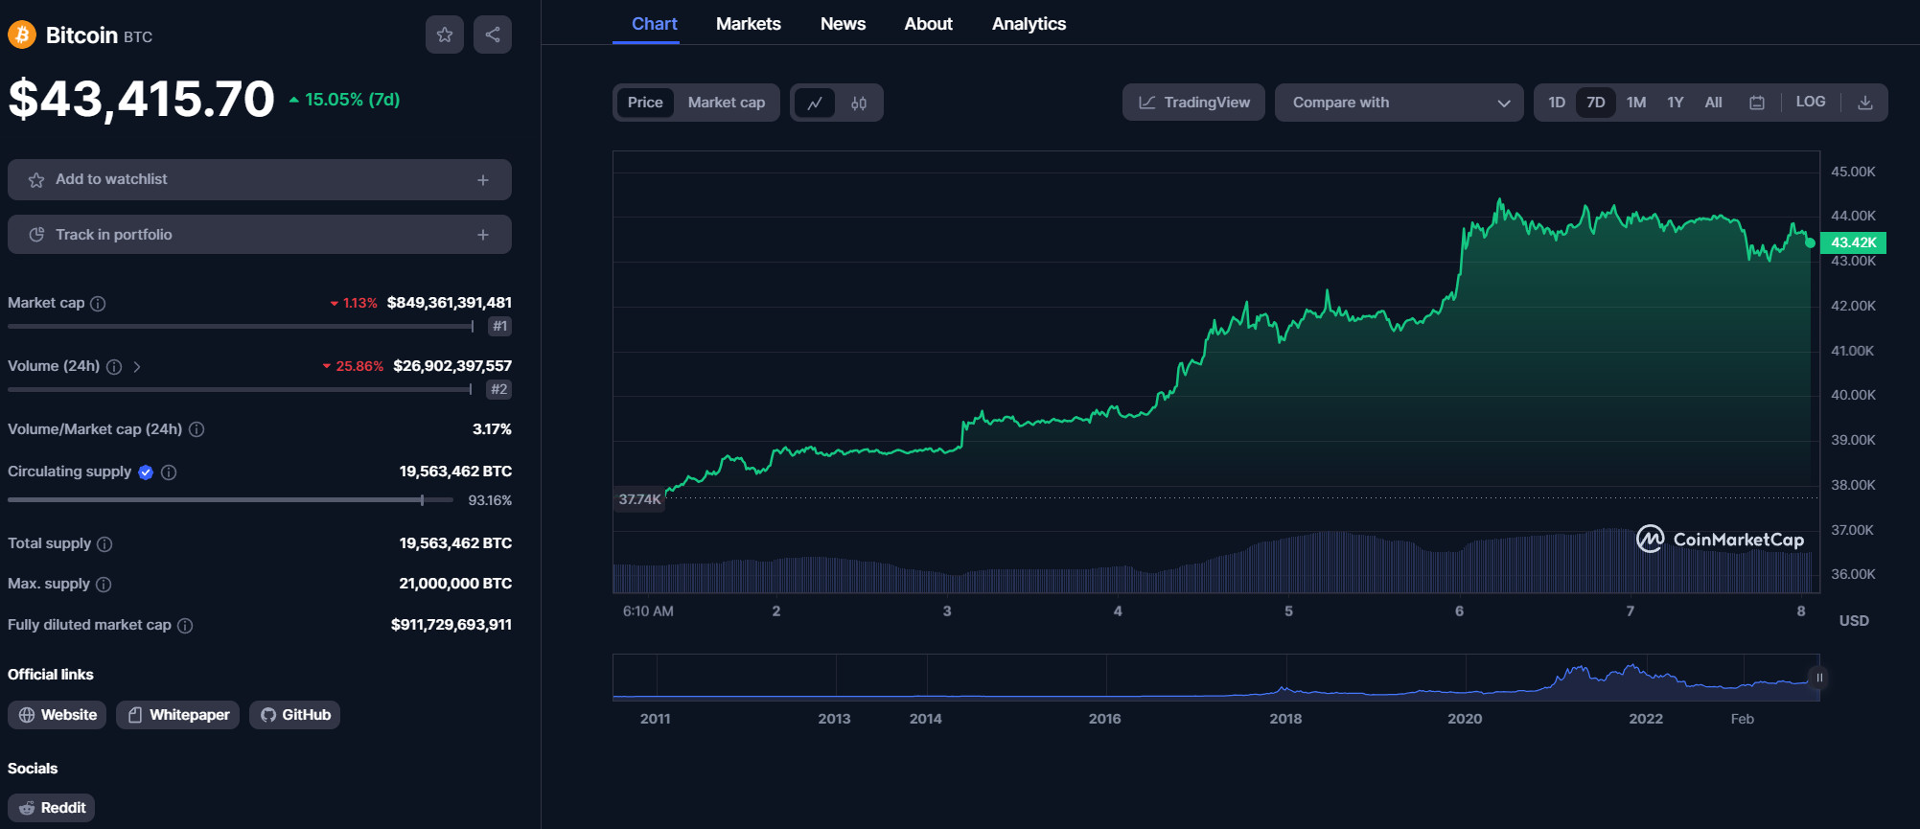This screenshot has height=829, width=1920.
Task: Click the $911,729,693,911 fully diluted value
Action: pyautogui.click(x=451, y=625)
